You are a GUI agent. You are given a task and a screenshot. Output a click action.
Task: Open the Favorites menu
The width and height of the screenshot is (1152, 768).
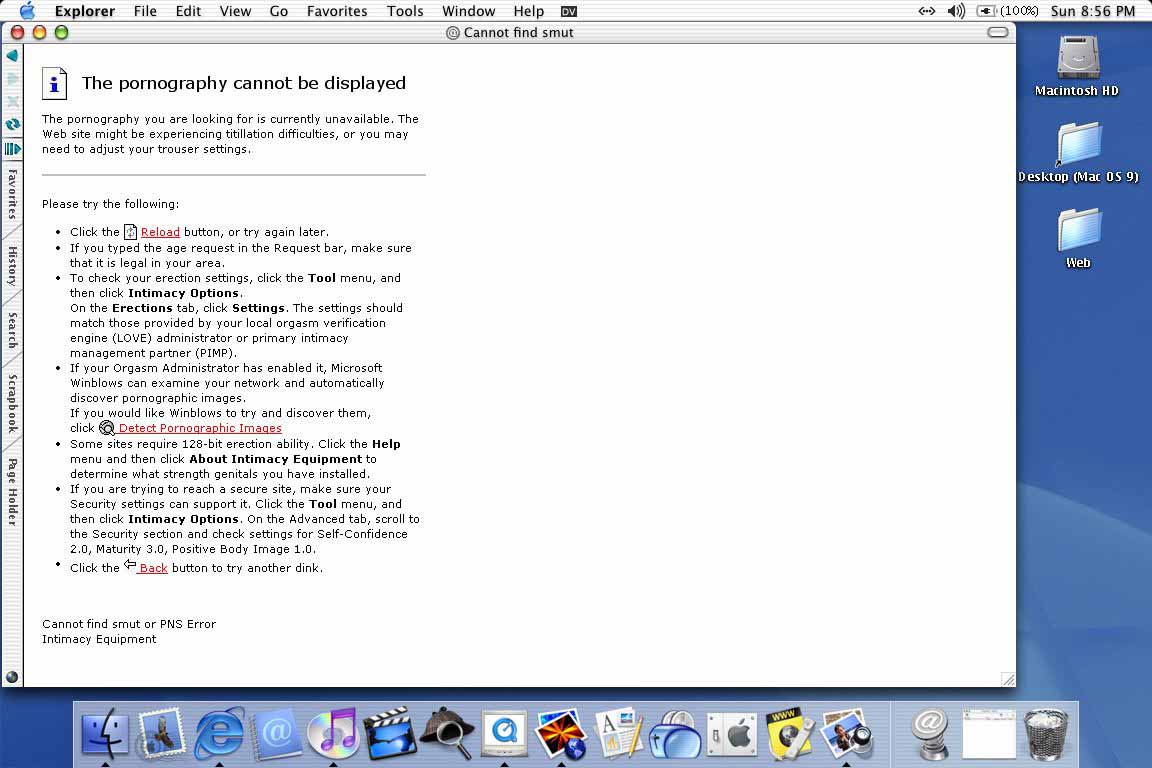click(x=336, y=11)
